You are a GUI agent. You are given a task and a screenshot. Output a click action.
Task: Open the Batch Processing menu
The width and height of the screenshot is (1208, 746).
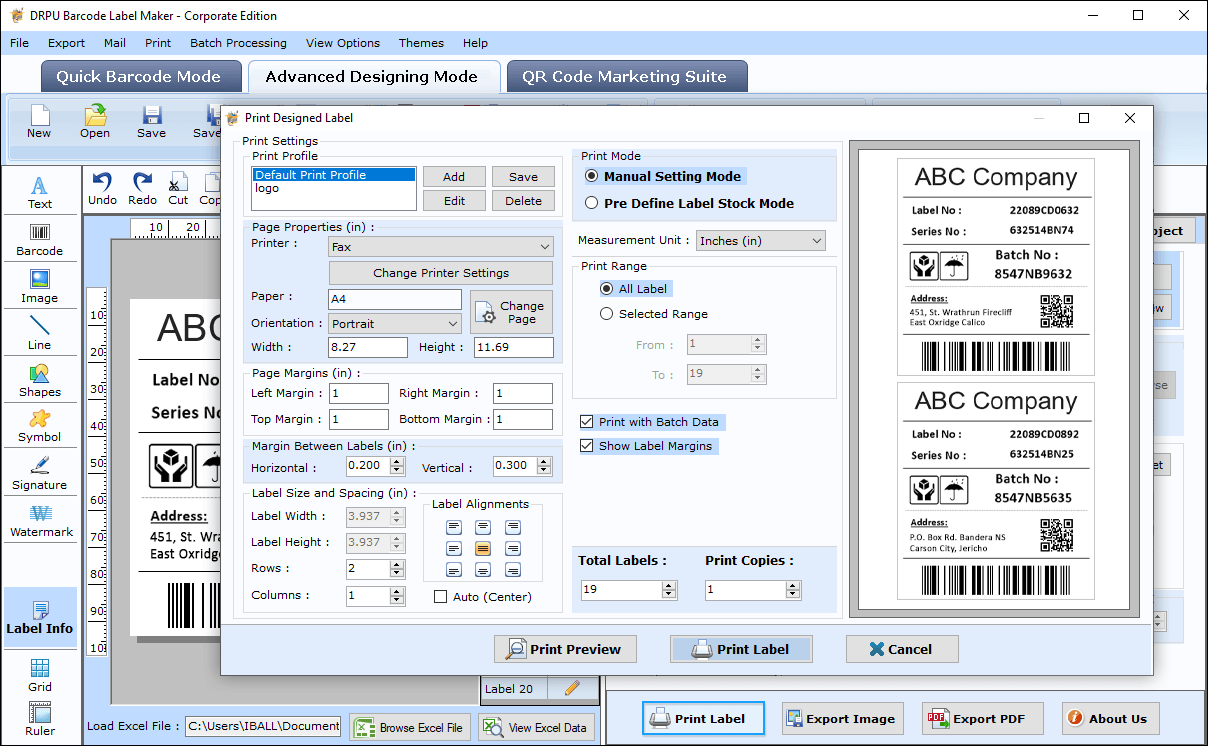[238, 43]
